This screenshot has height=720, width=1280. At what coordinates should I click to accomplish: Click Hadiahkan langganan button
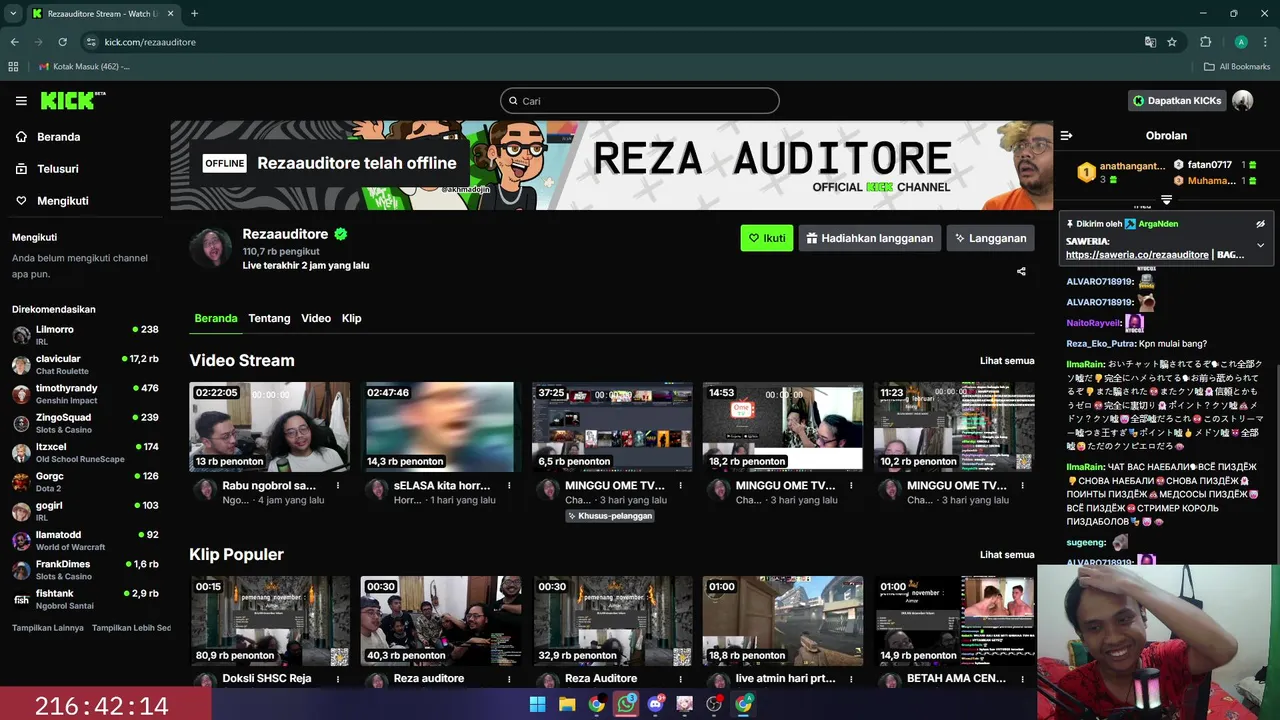(870, 238)
